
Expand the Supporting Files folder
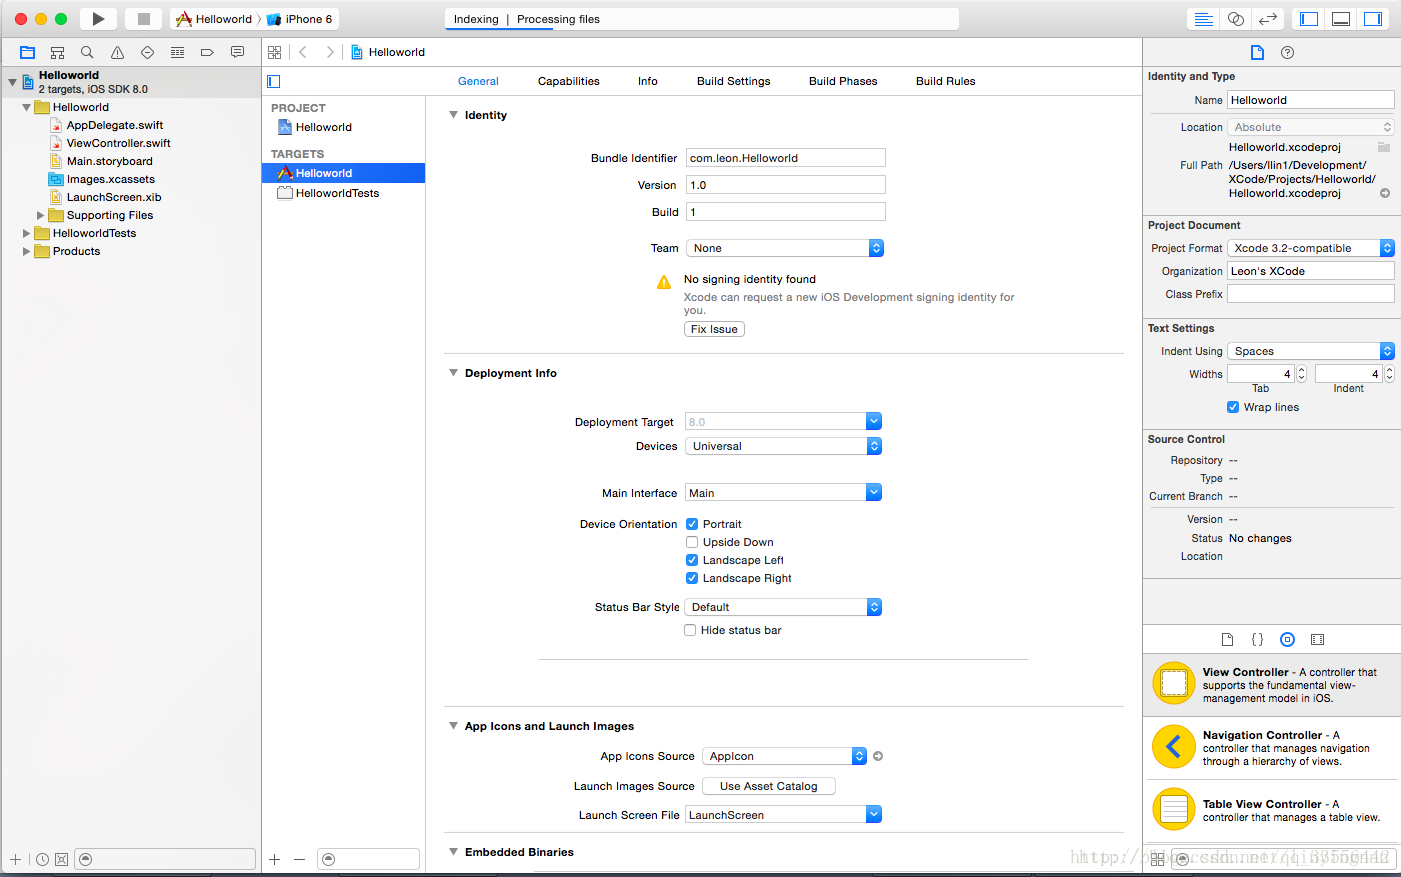(x=40, y=215)
